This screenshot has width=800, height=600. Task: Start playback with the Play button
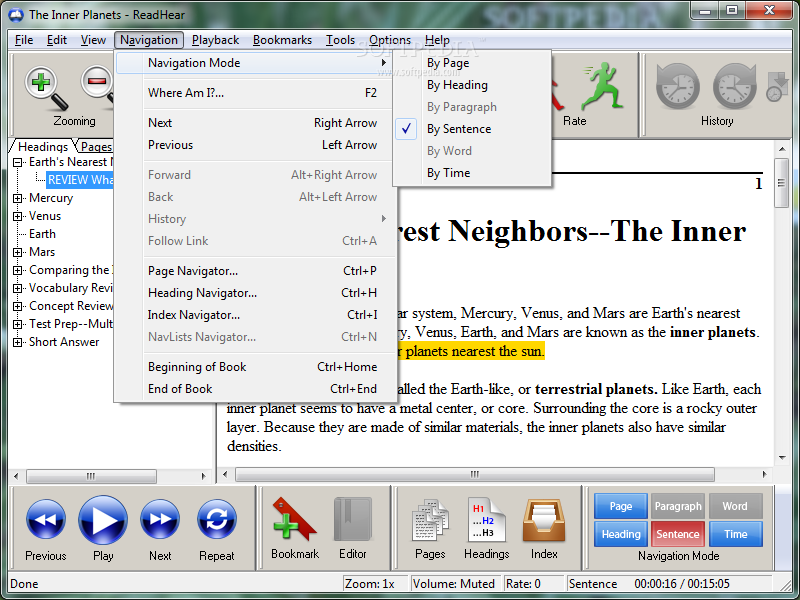103,519
